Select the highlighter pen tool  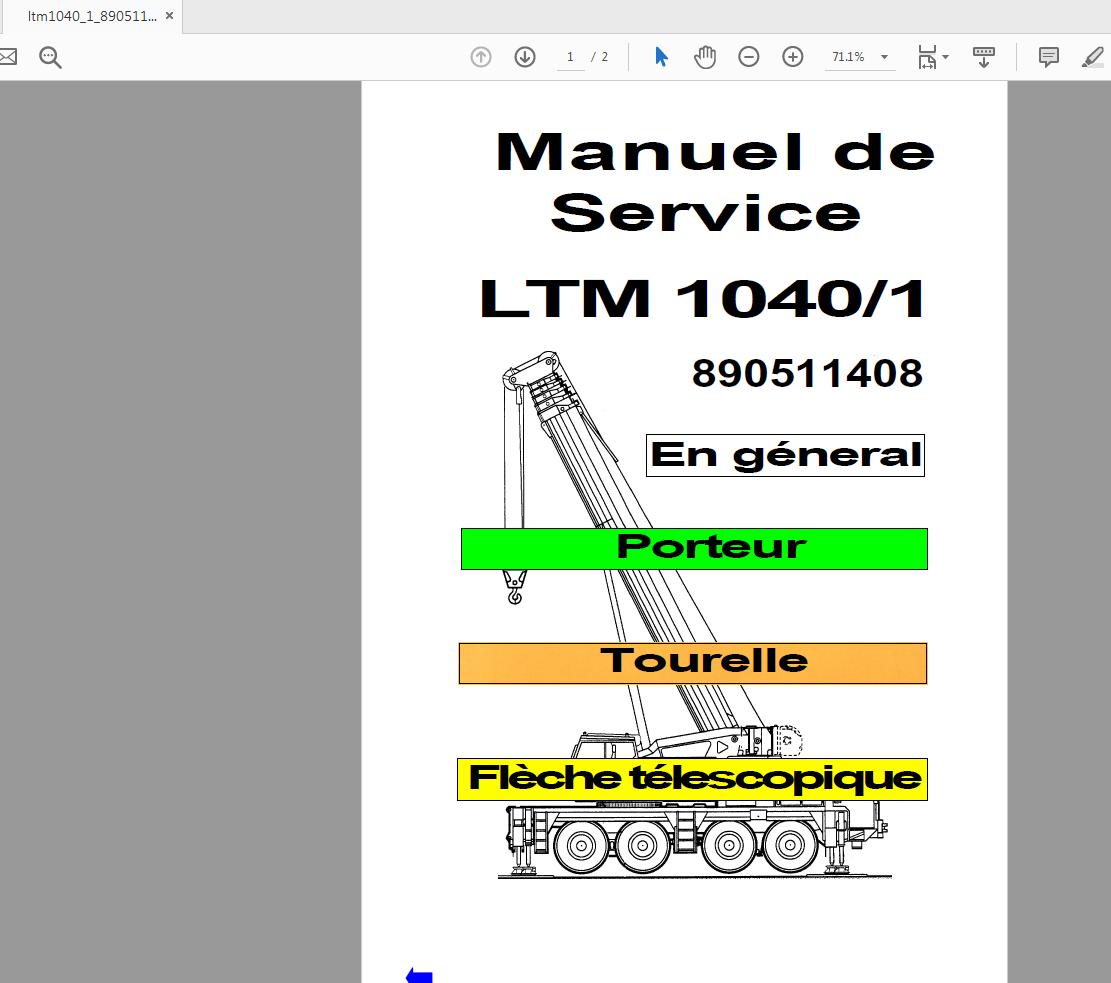1093,57
